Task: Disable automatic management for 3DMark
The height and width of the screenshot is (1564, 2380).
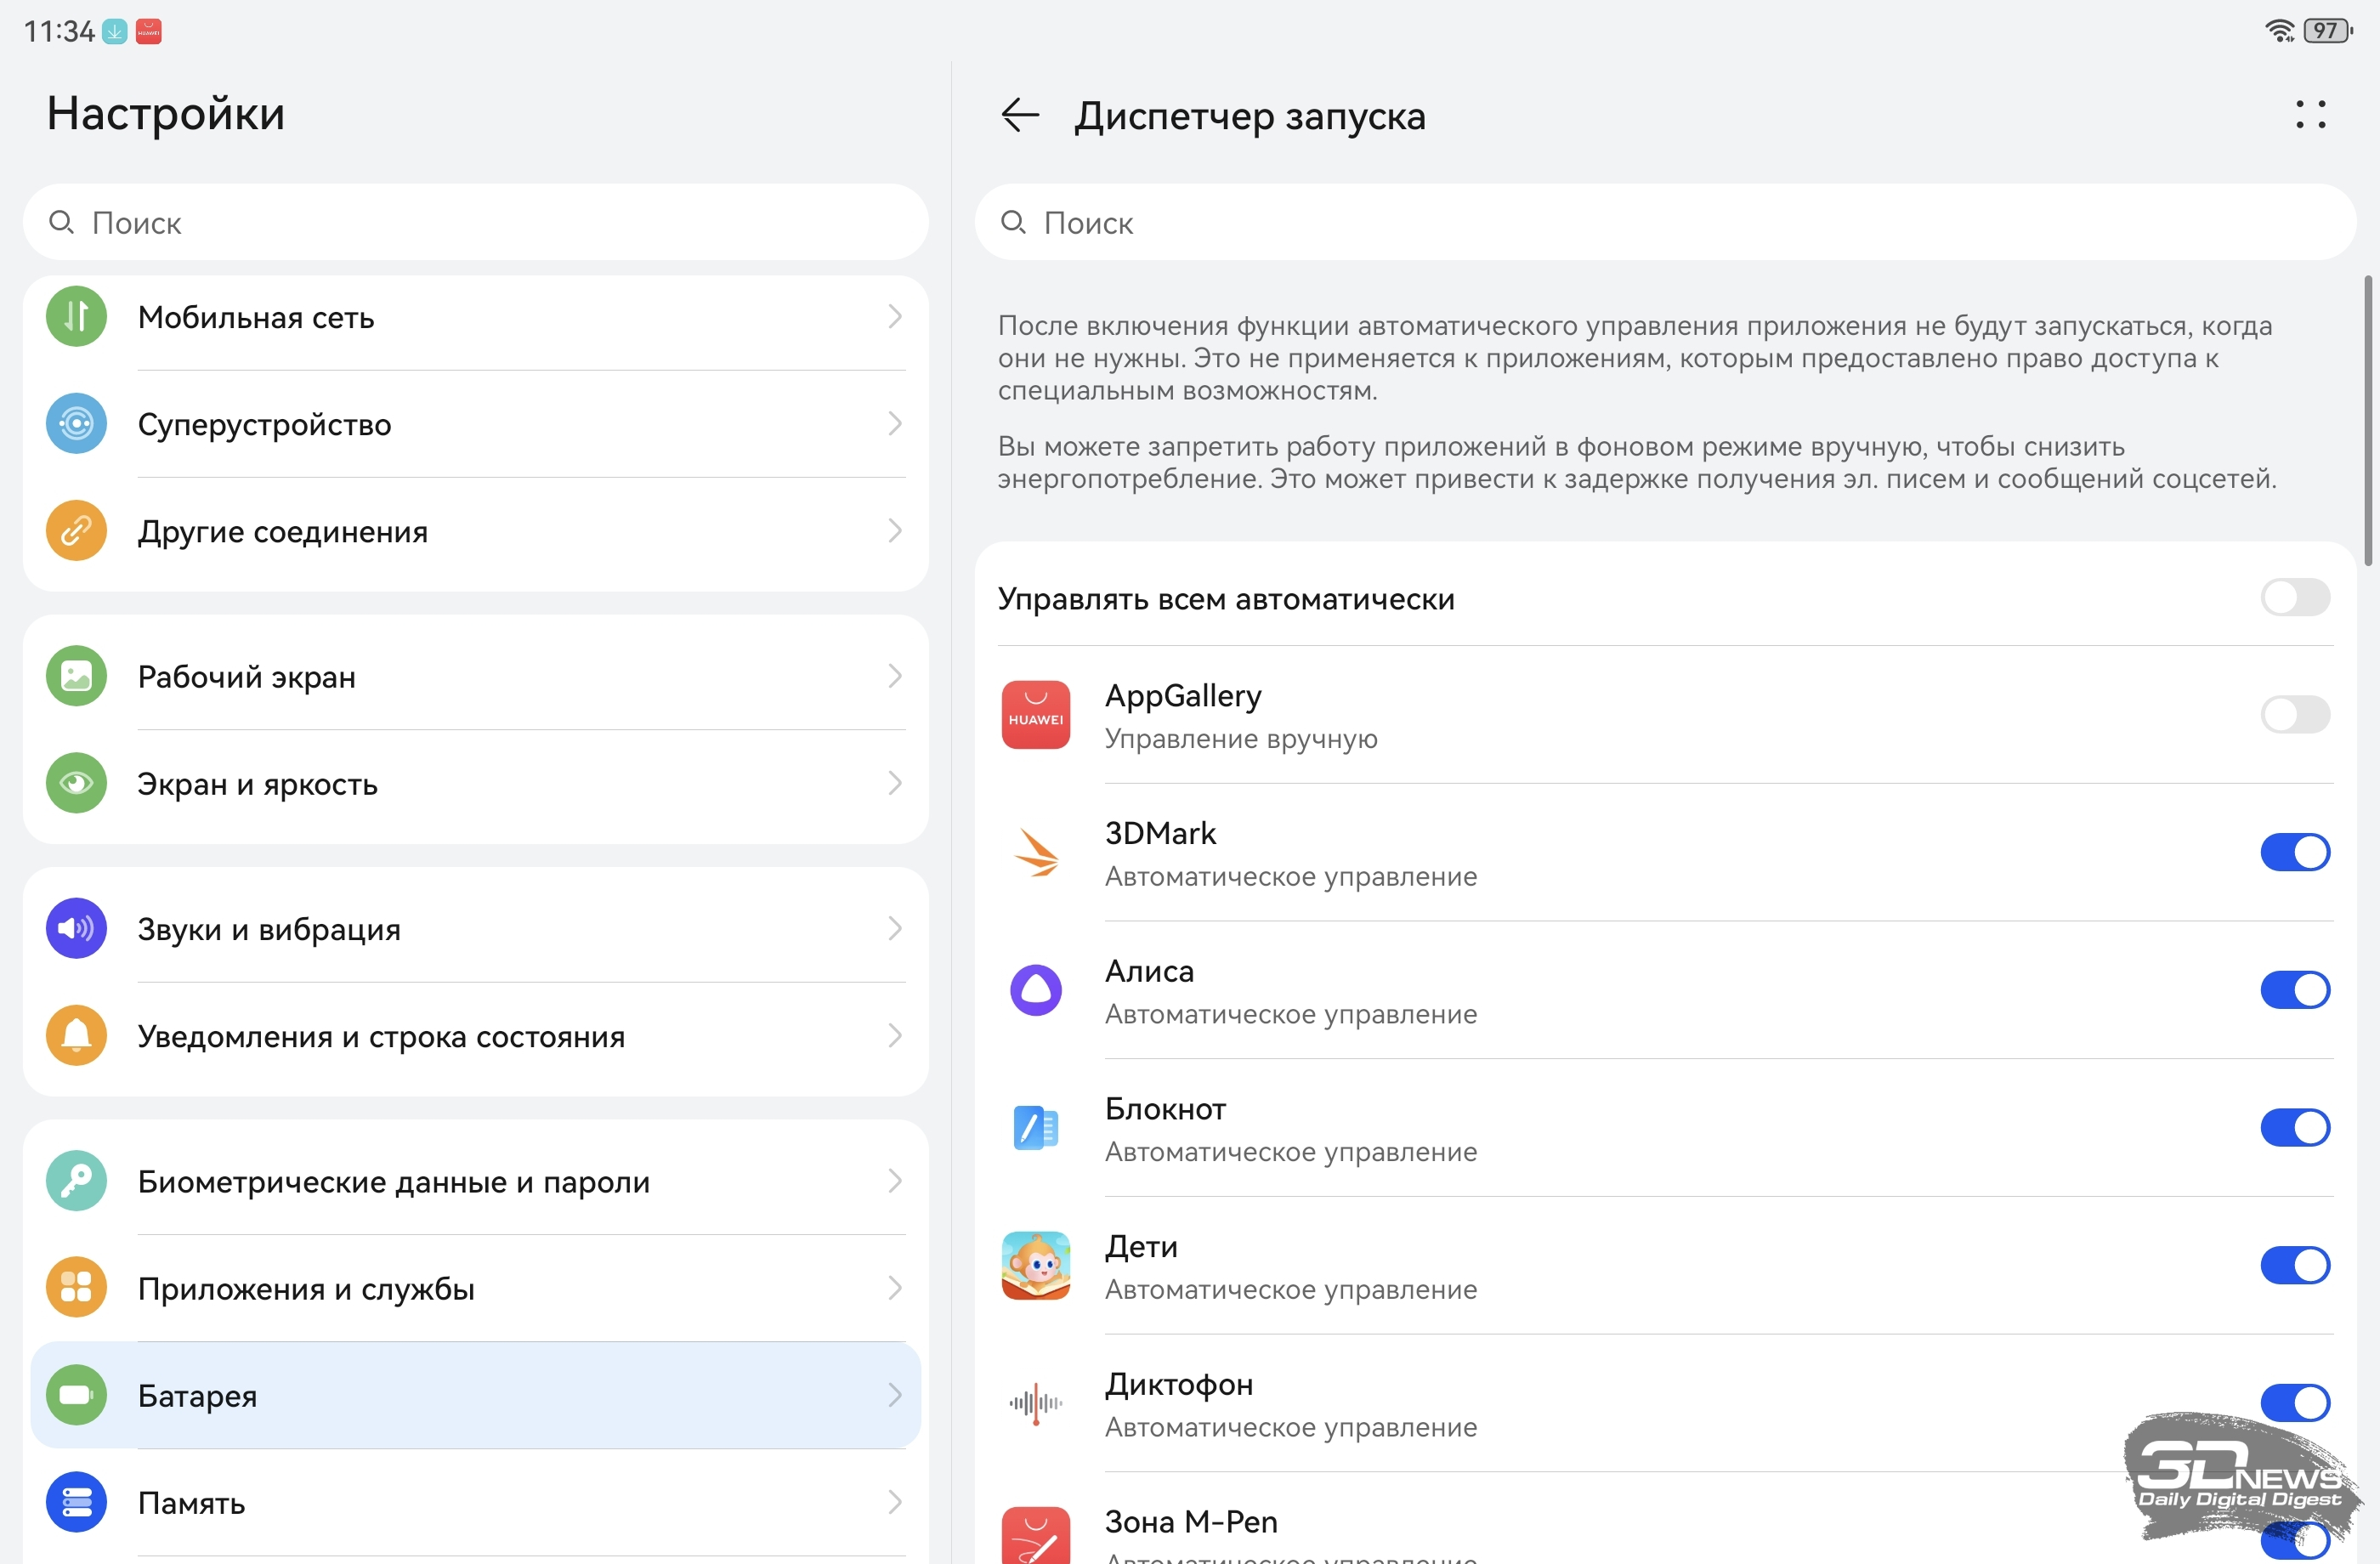Action: click(2294, 853)
